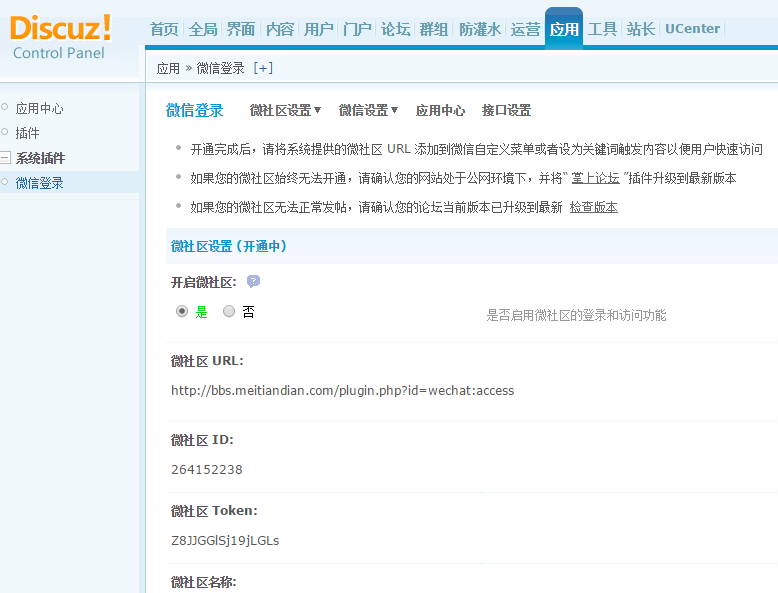Collapse the 系统插件 tree group

click(x=5, y=158)
